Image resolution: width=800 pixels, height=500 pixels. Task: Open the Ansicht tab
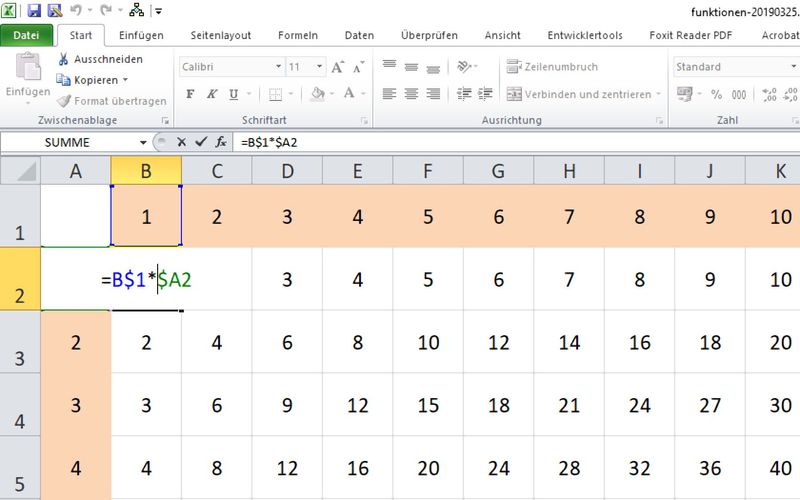[x=503, y=35]
